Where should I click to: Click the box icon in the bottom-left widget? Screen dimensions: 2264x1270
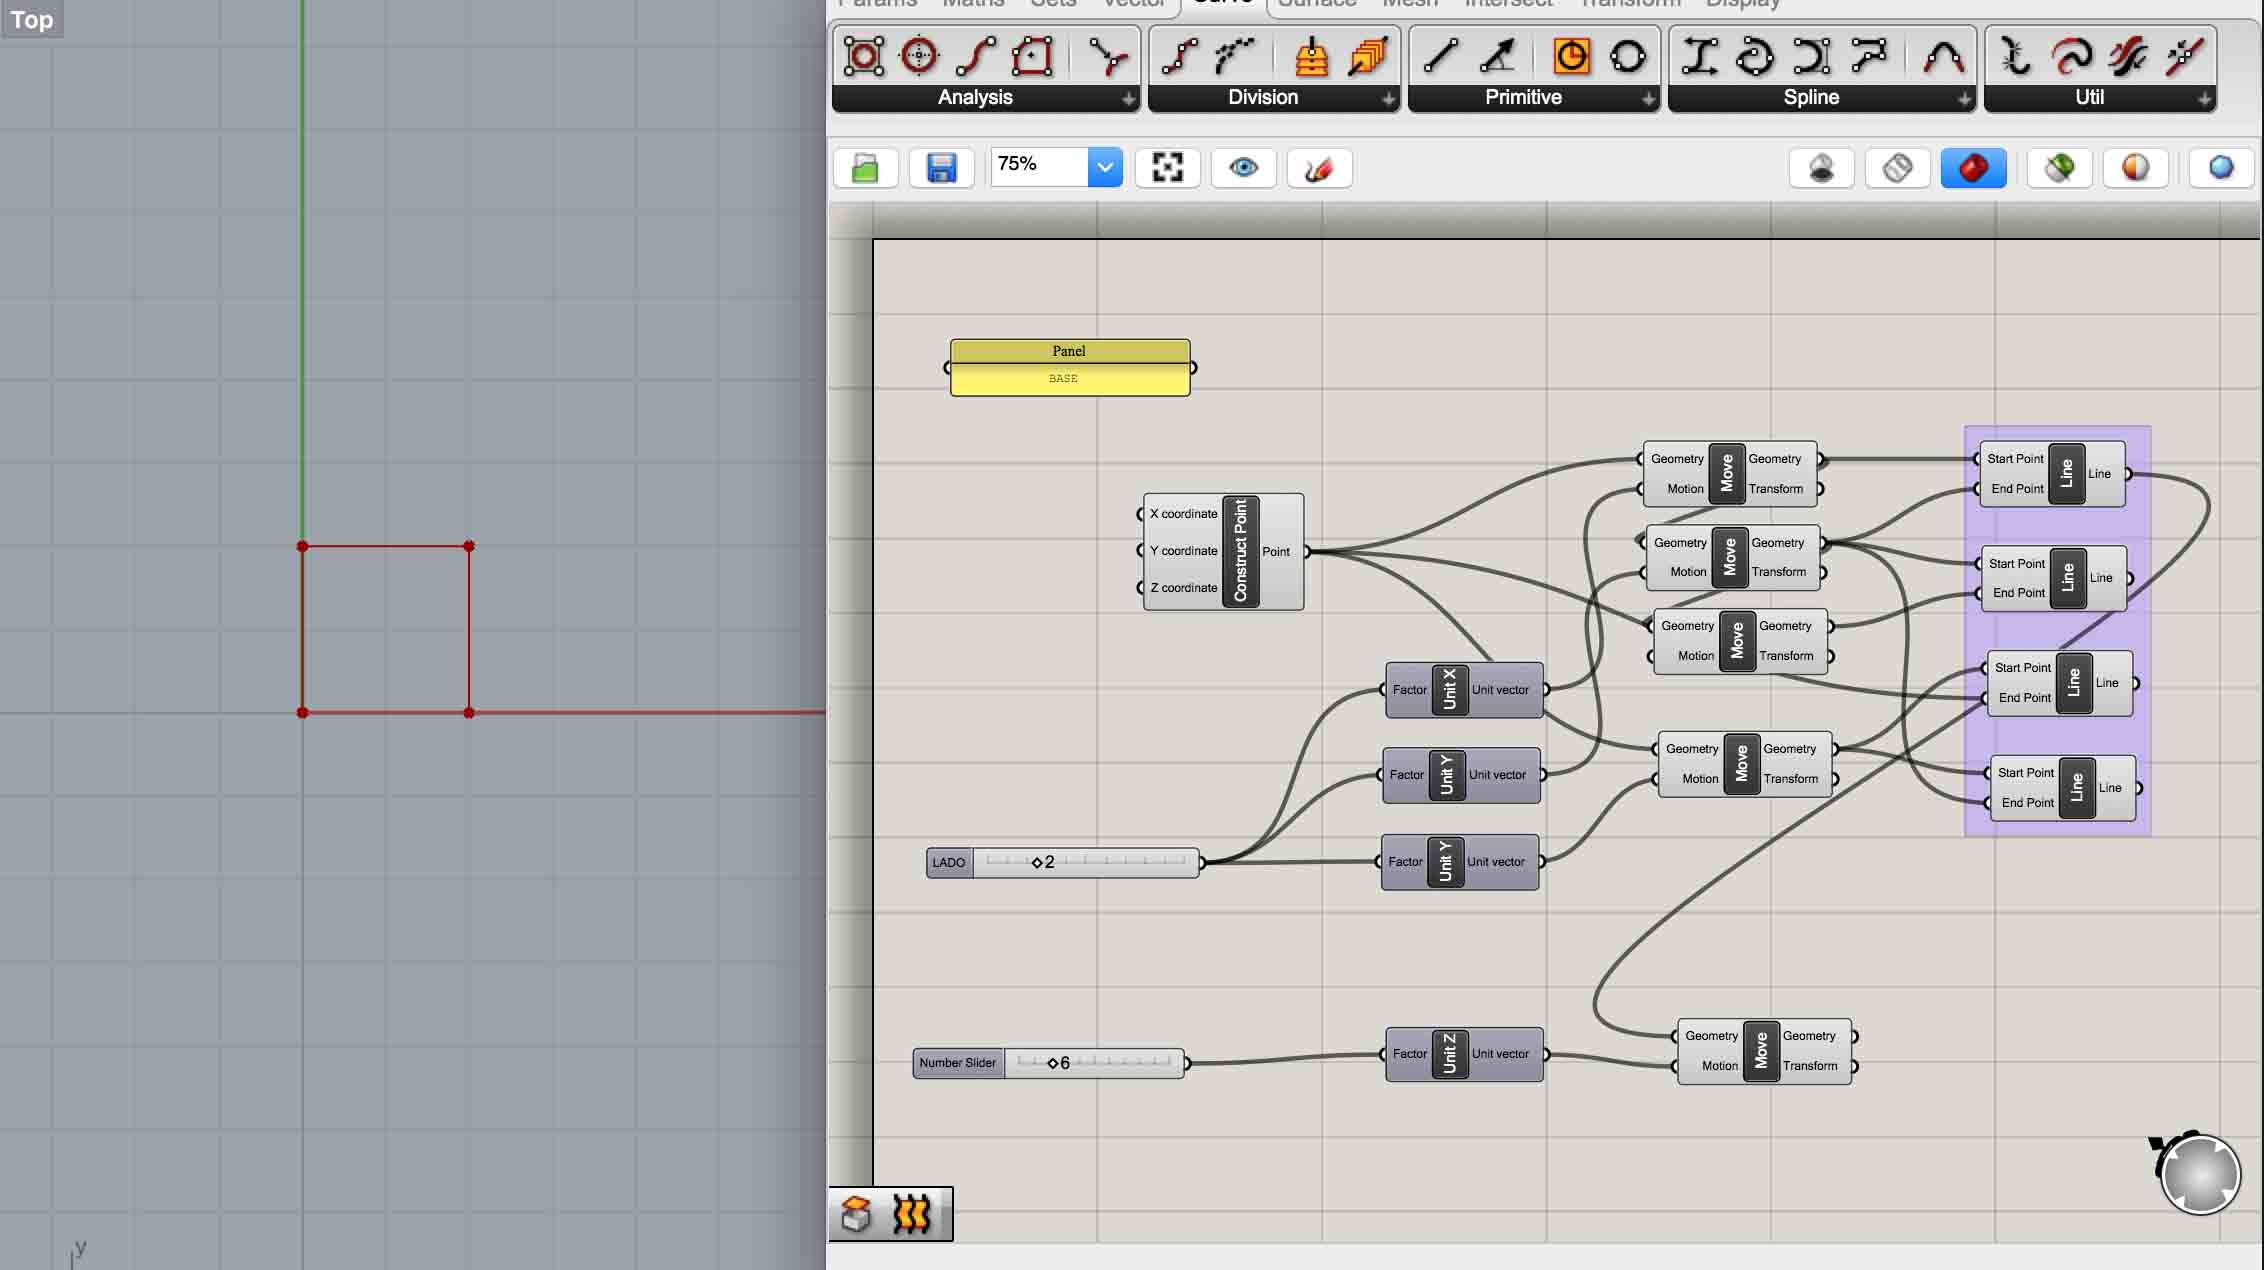click(x=856, y=1214)
